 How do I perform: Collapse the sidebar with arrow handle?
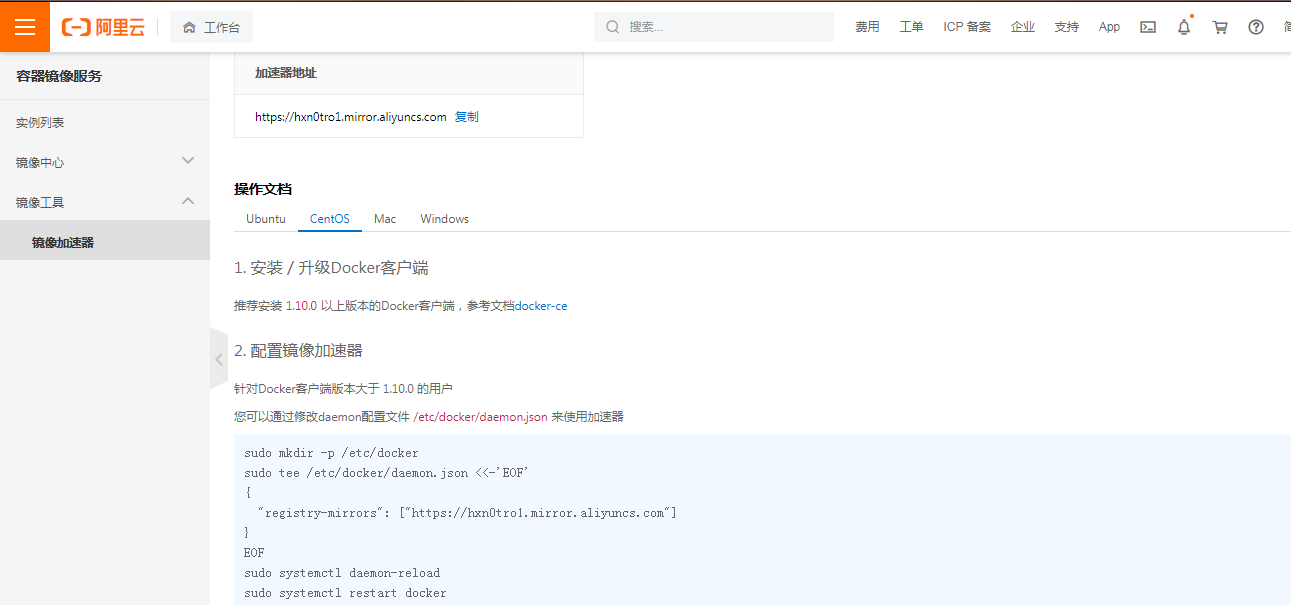(x=219, y=359)
